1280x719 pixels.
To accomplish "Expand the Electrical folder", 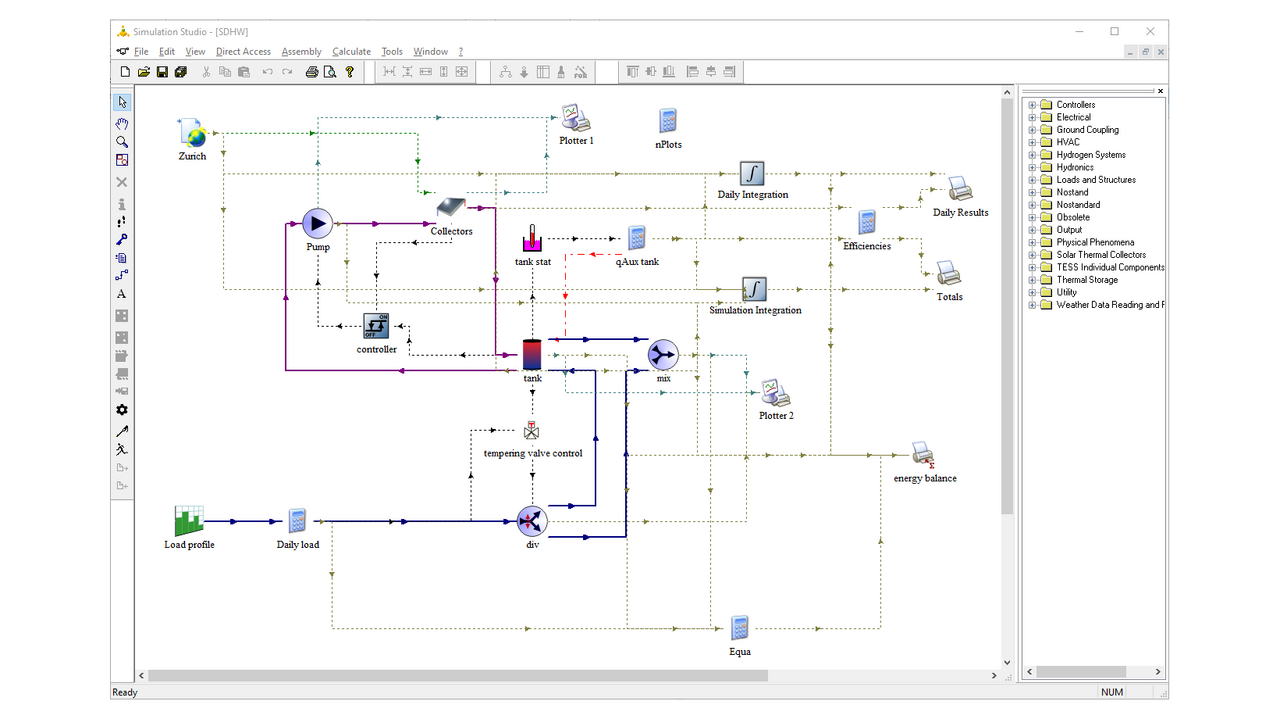I will tap(1032, 117).
